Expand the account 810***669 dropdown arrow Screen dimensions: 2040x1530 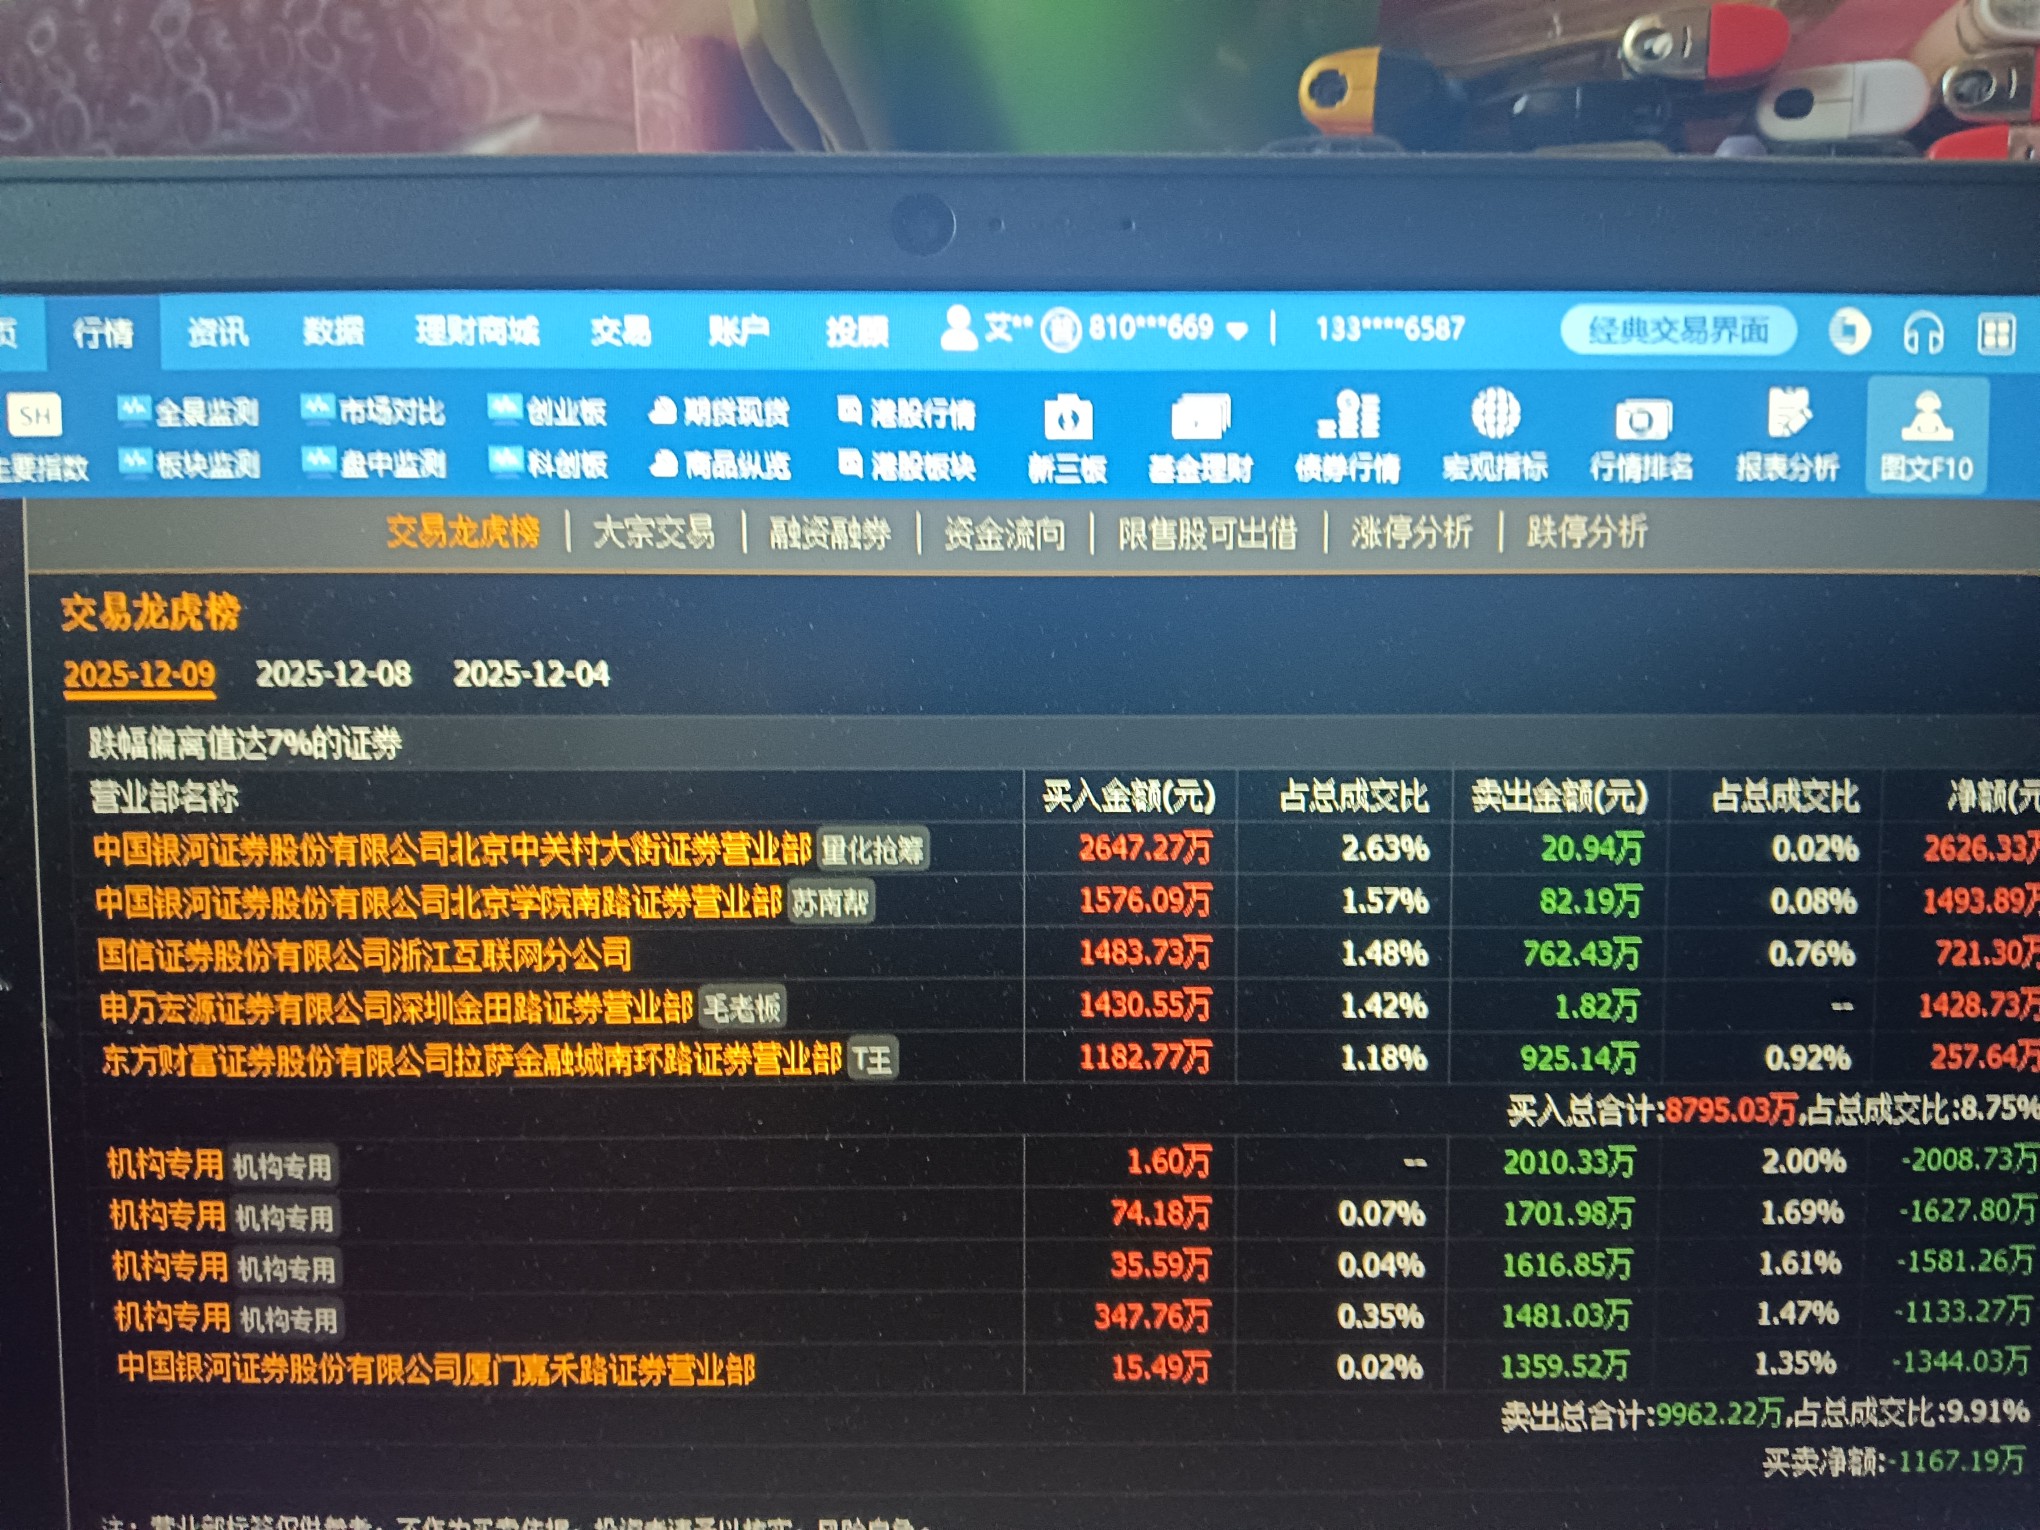pyautogui.click(x=1237, y=331)
